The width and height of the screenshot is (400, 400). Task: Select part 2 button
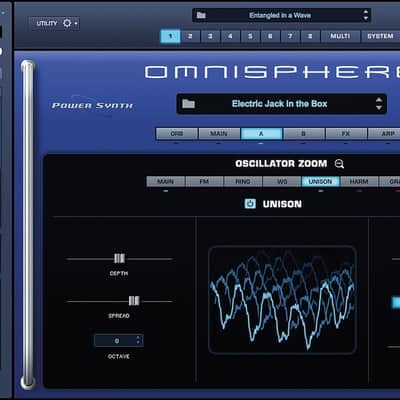coord(190,36)
